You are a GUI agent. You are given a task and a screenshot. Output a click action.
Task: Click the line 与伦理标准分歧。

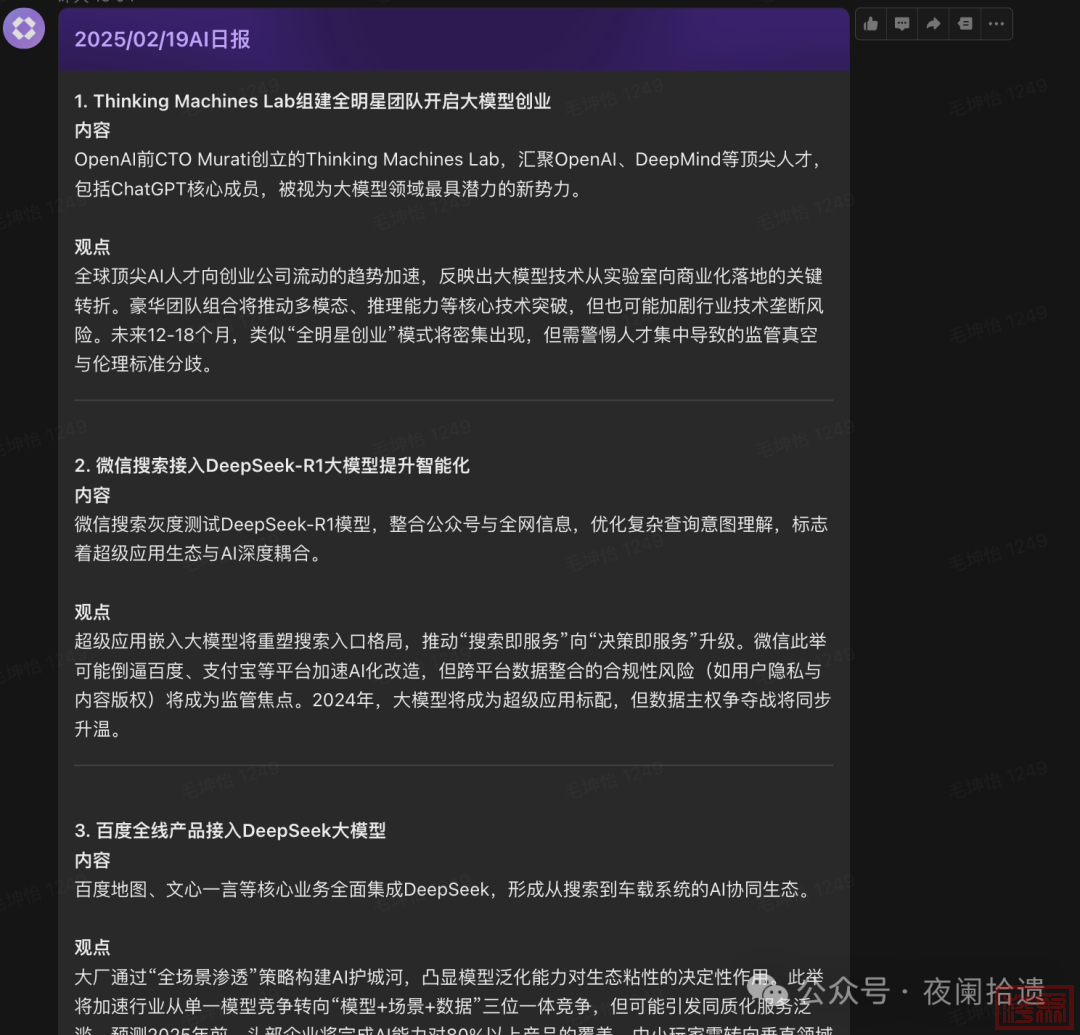[x=144, y=364]
